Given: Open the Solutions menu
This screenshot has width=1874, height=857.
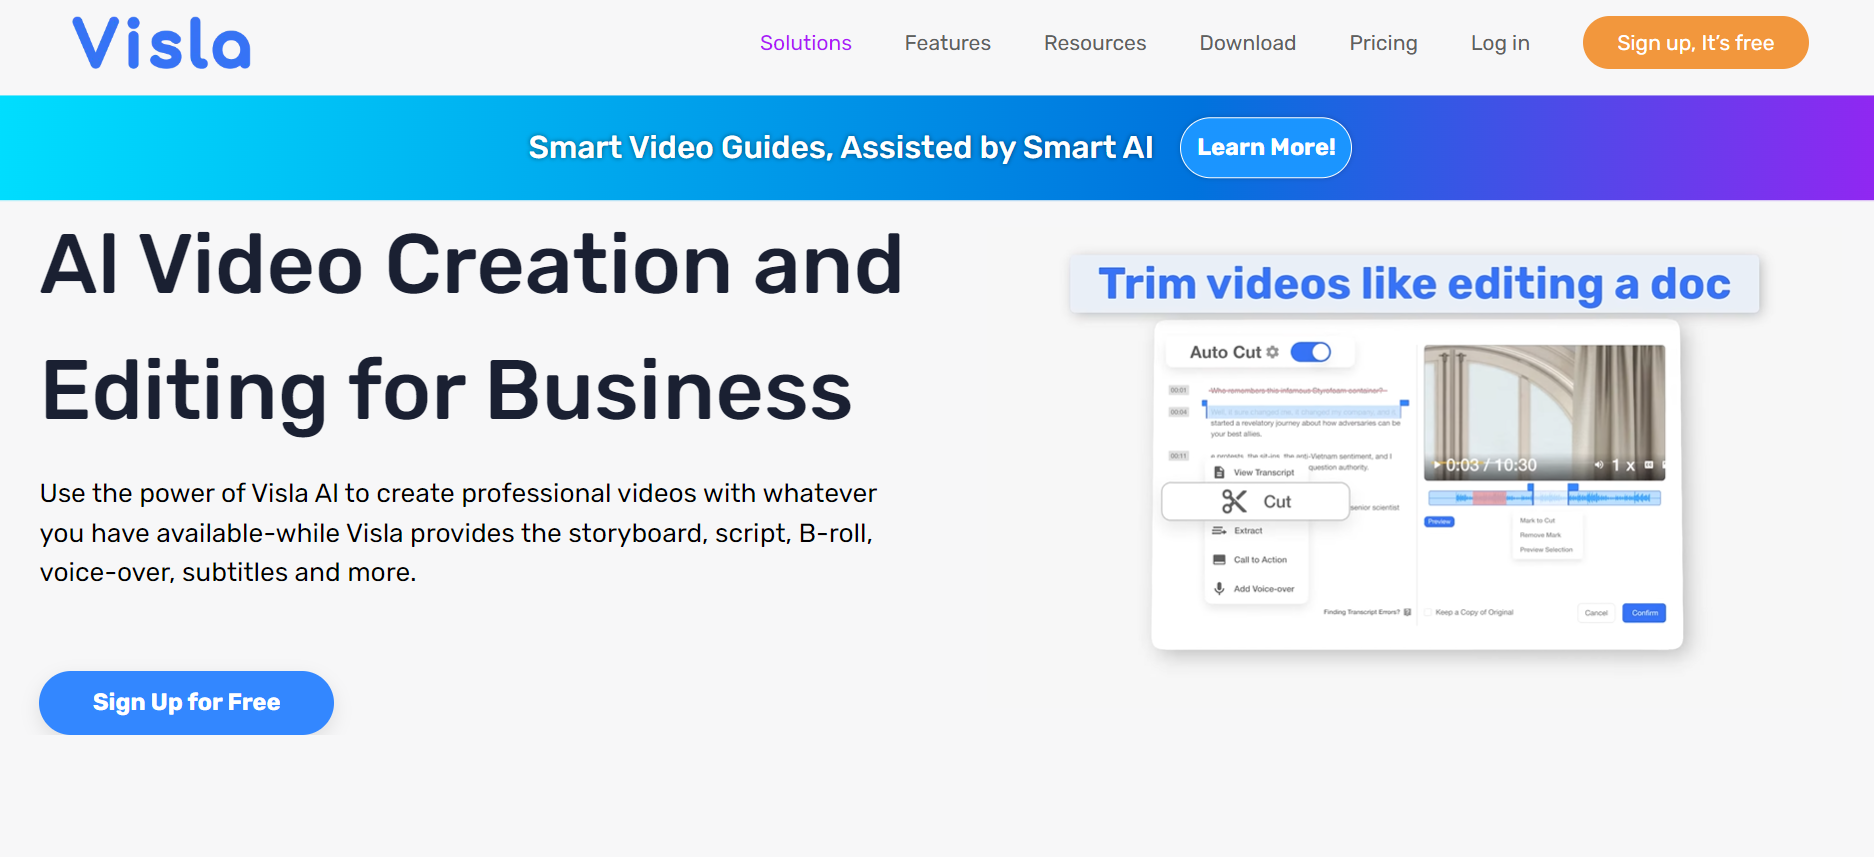Looking at the screenshot, I should click(x=806, y=43).
